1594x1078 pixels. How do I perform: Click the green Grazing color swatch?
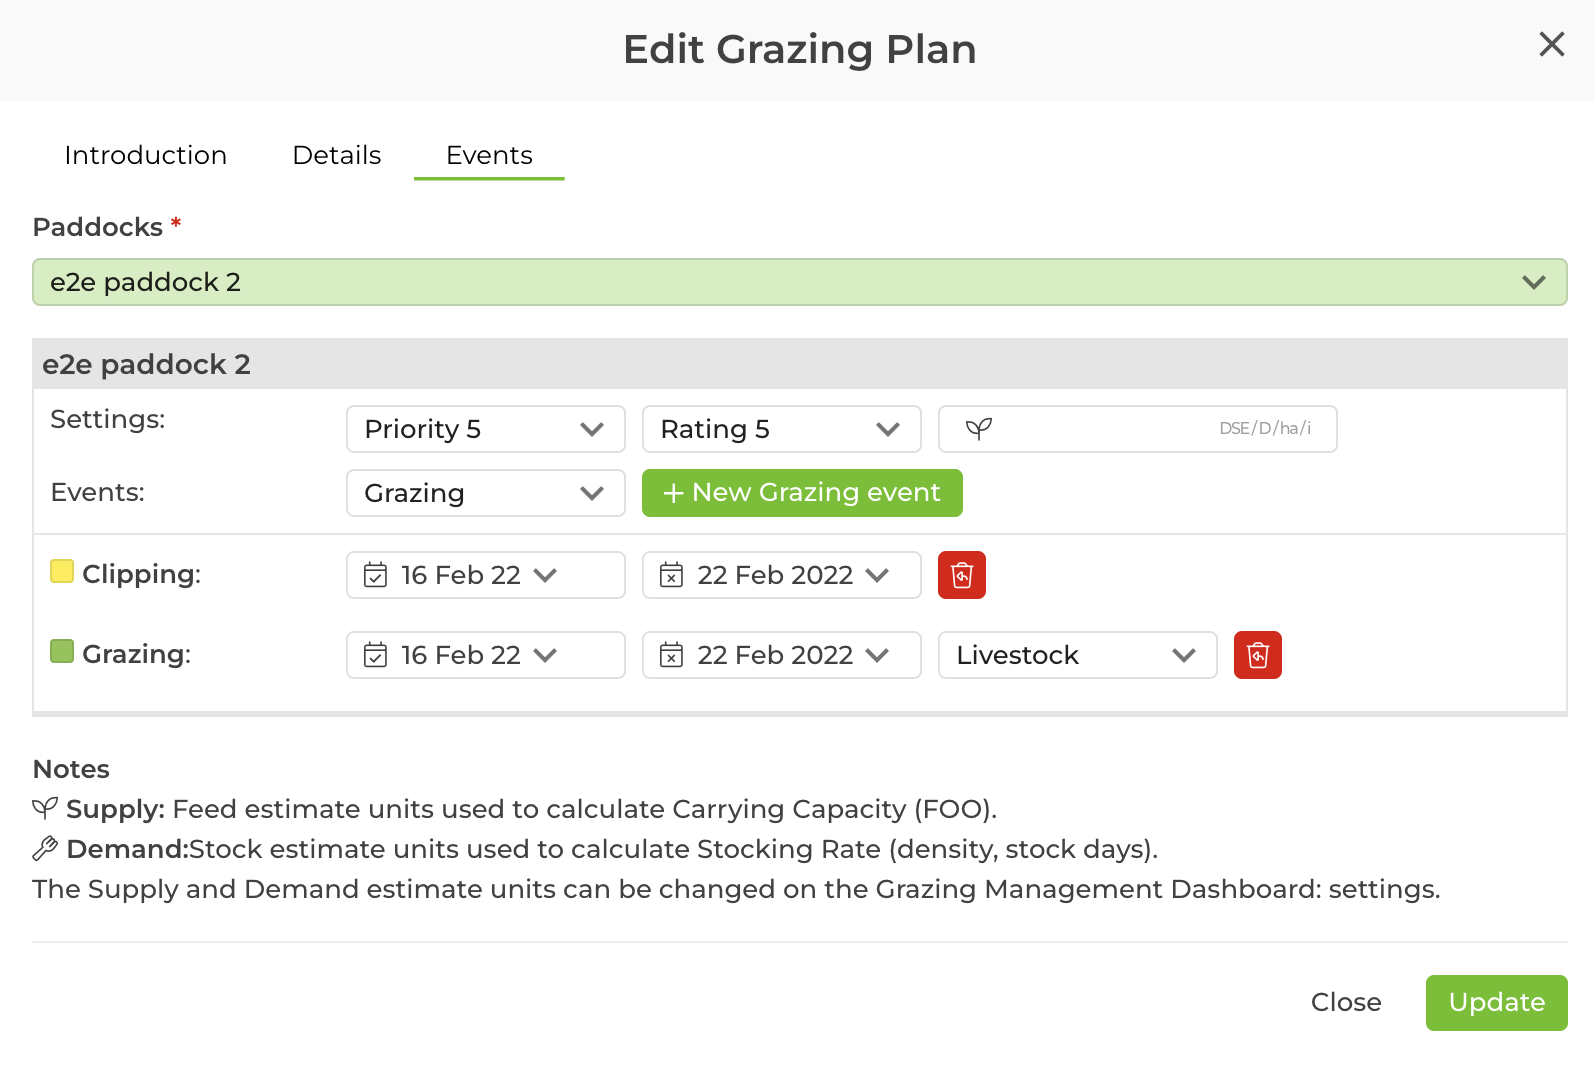[x=62, y=652]
